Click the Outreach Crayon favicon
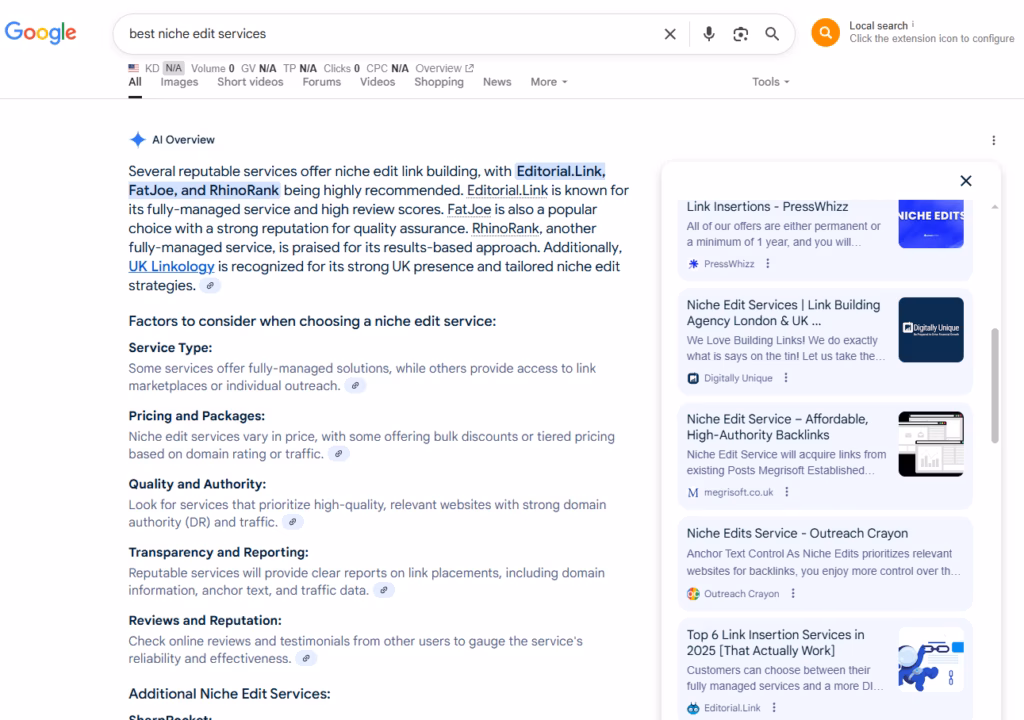Image resolution: width=1024 pixels, height=720 pixels. (x=693, y=594)
